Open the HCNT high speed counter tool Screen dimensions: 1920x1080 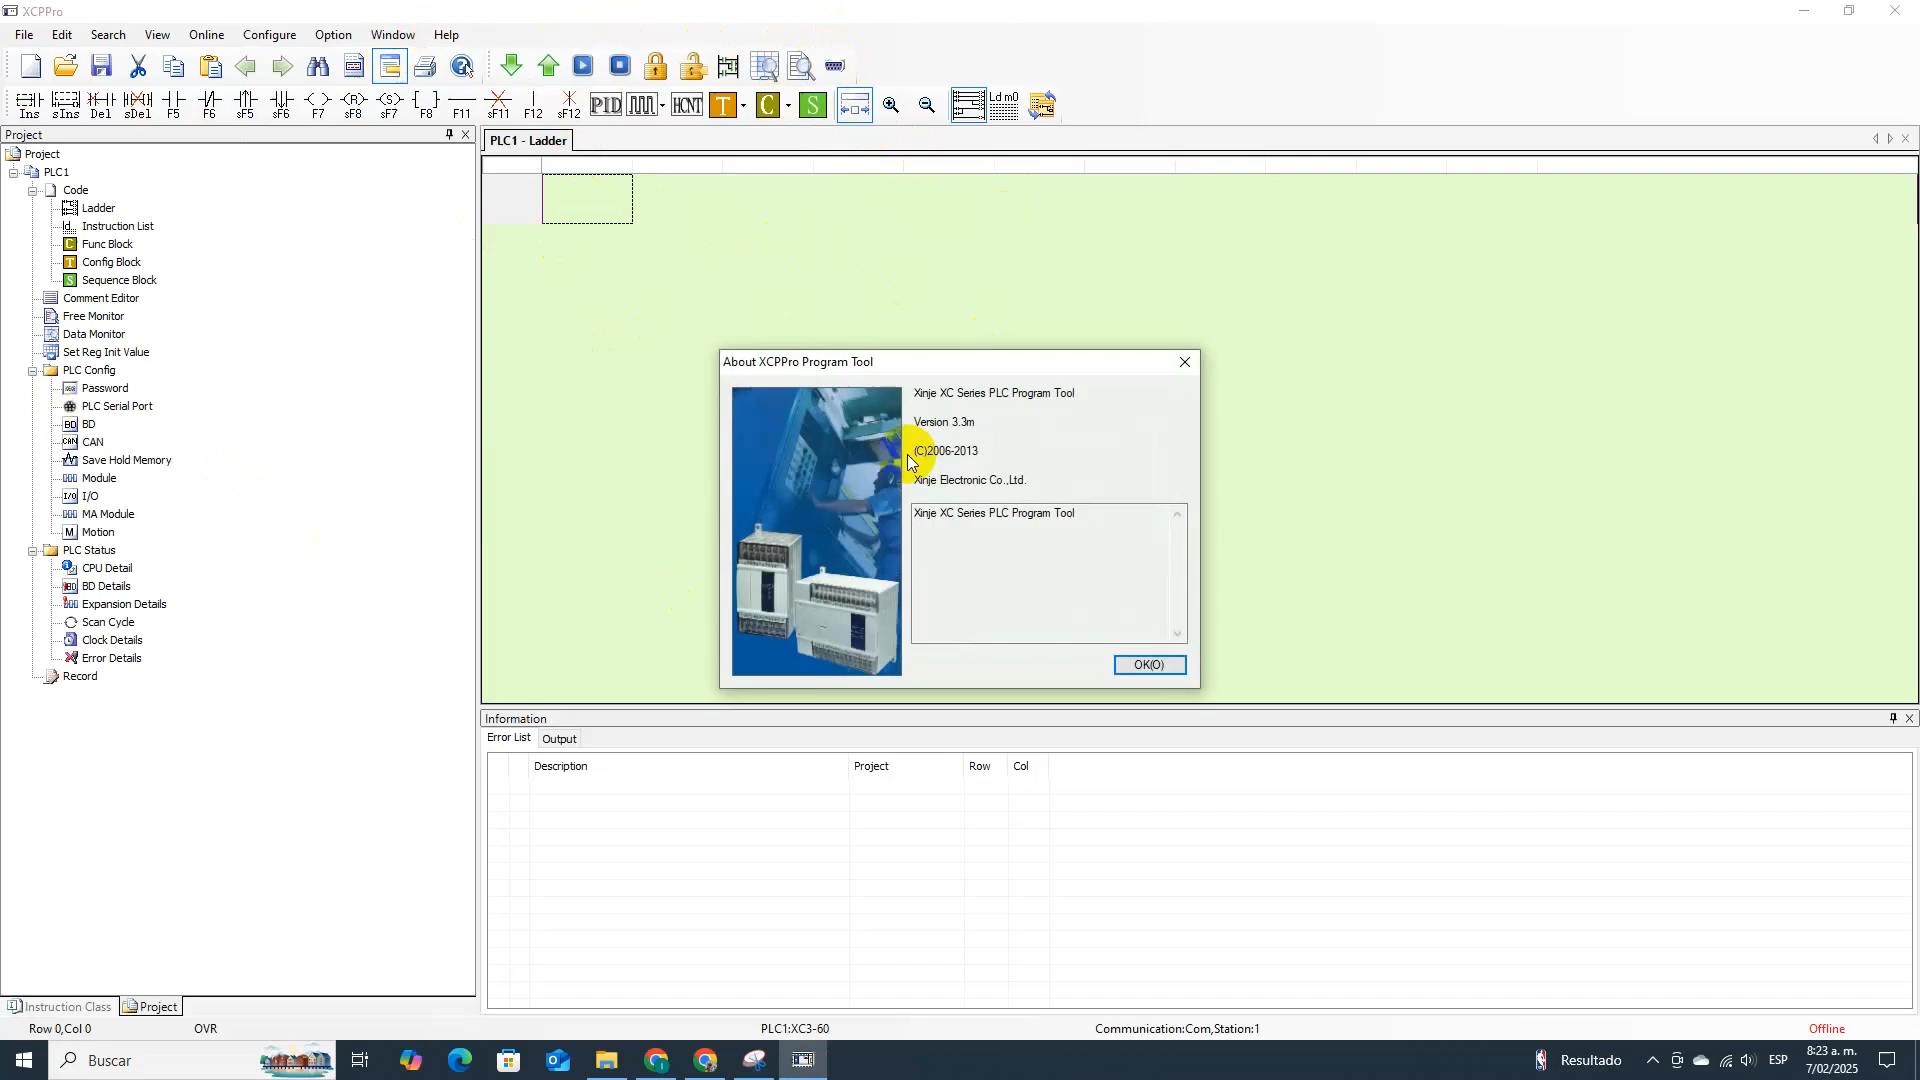[687, 105]
